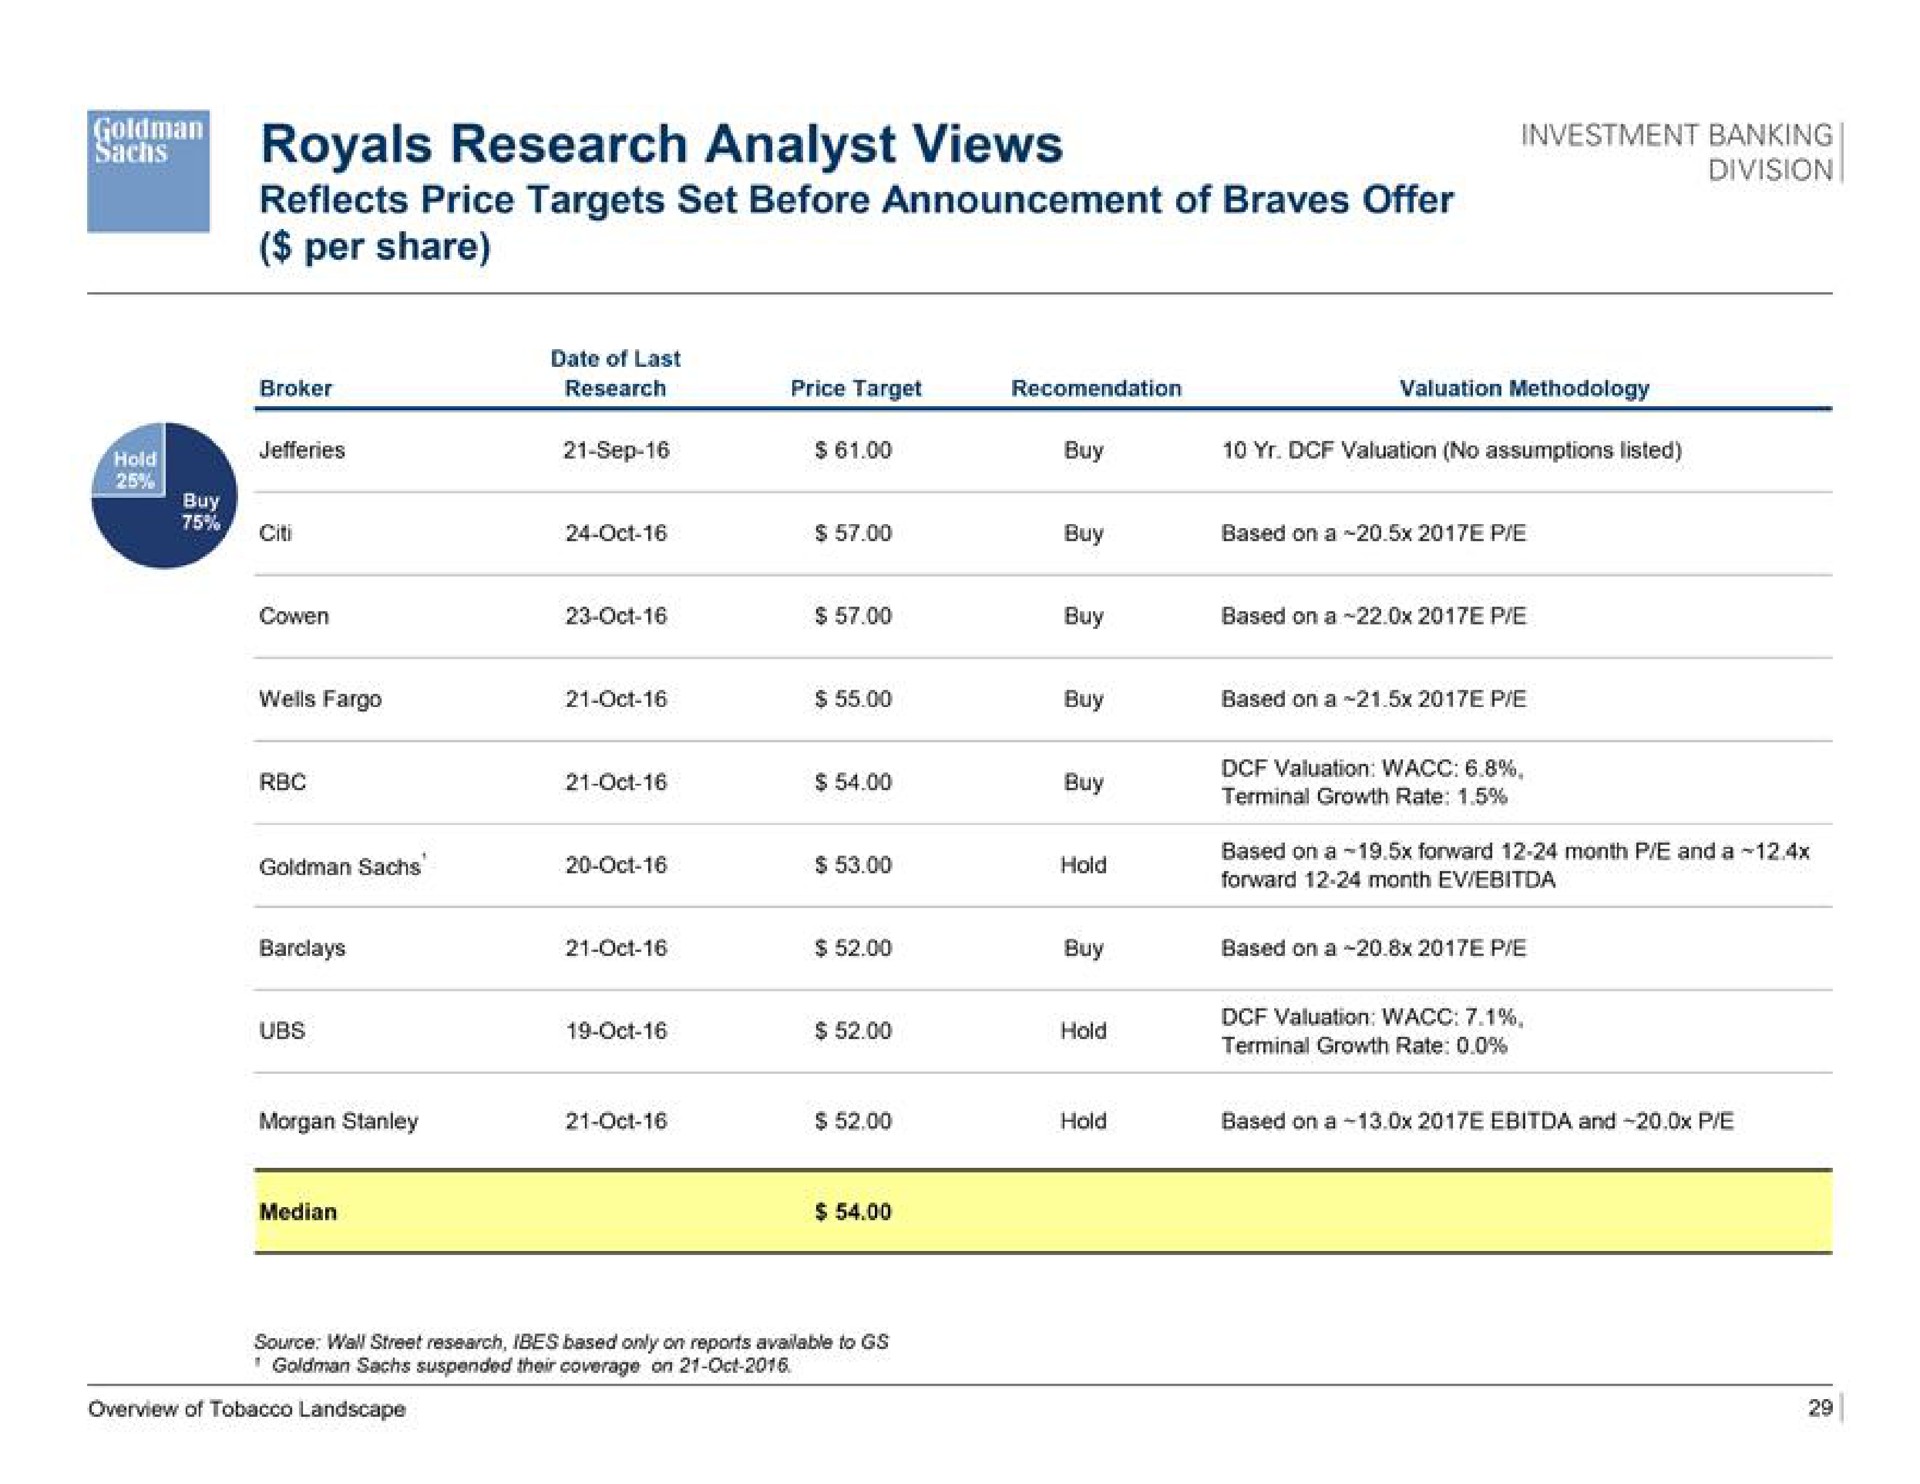Viewport: 1920px width, 1484px height.
Task: Click the 'Royals Research Analyst Views' title
Action: click(661, 143)
